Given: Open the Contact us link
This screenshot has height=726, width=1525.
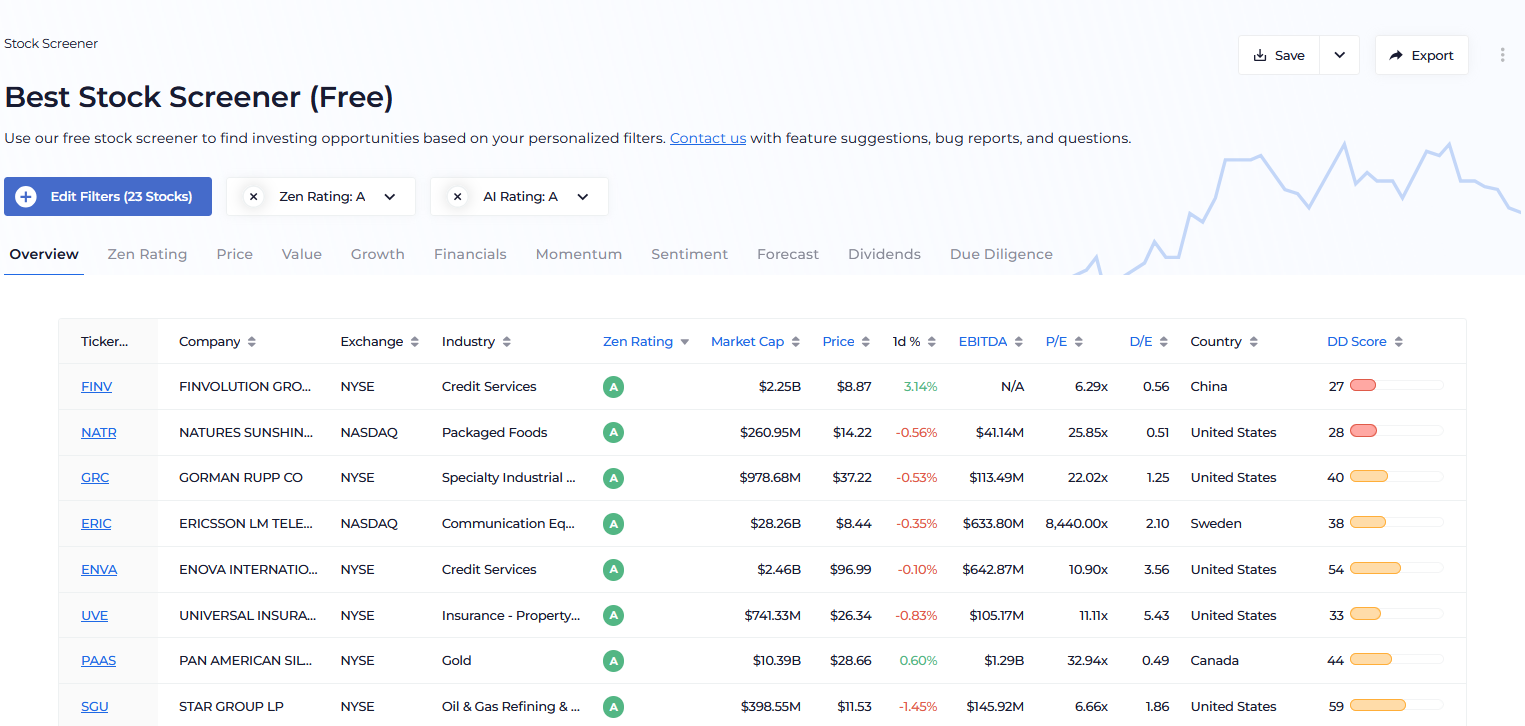Looking at the screenshot, I should 708,138.
